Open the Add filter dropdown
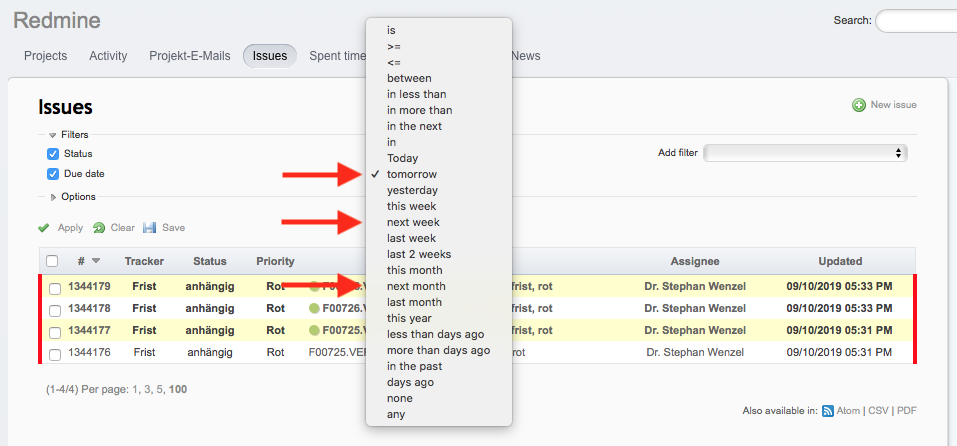Screen dimensions: 957x446 [x=805, y=153]
